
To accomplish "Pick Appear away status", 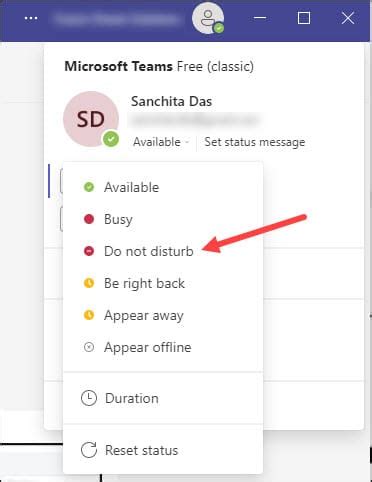I will pyautogui.click(x=163, y=315).
